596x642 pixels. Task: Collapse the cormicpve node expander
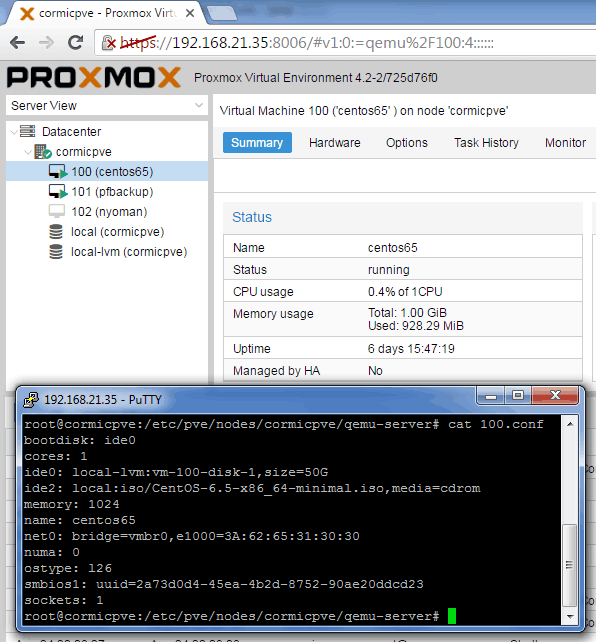(28, 152)
